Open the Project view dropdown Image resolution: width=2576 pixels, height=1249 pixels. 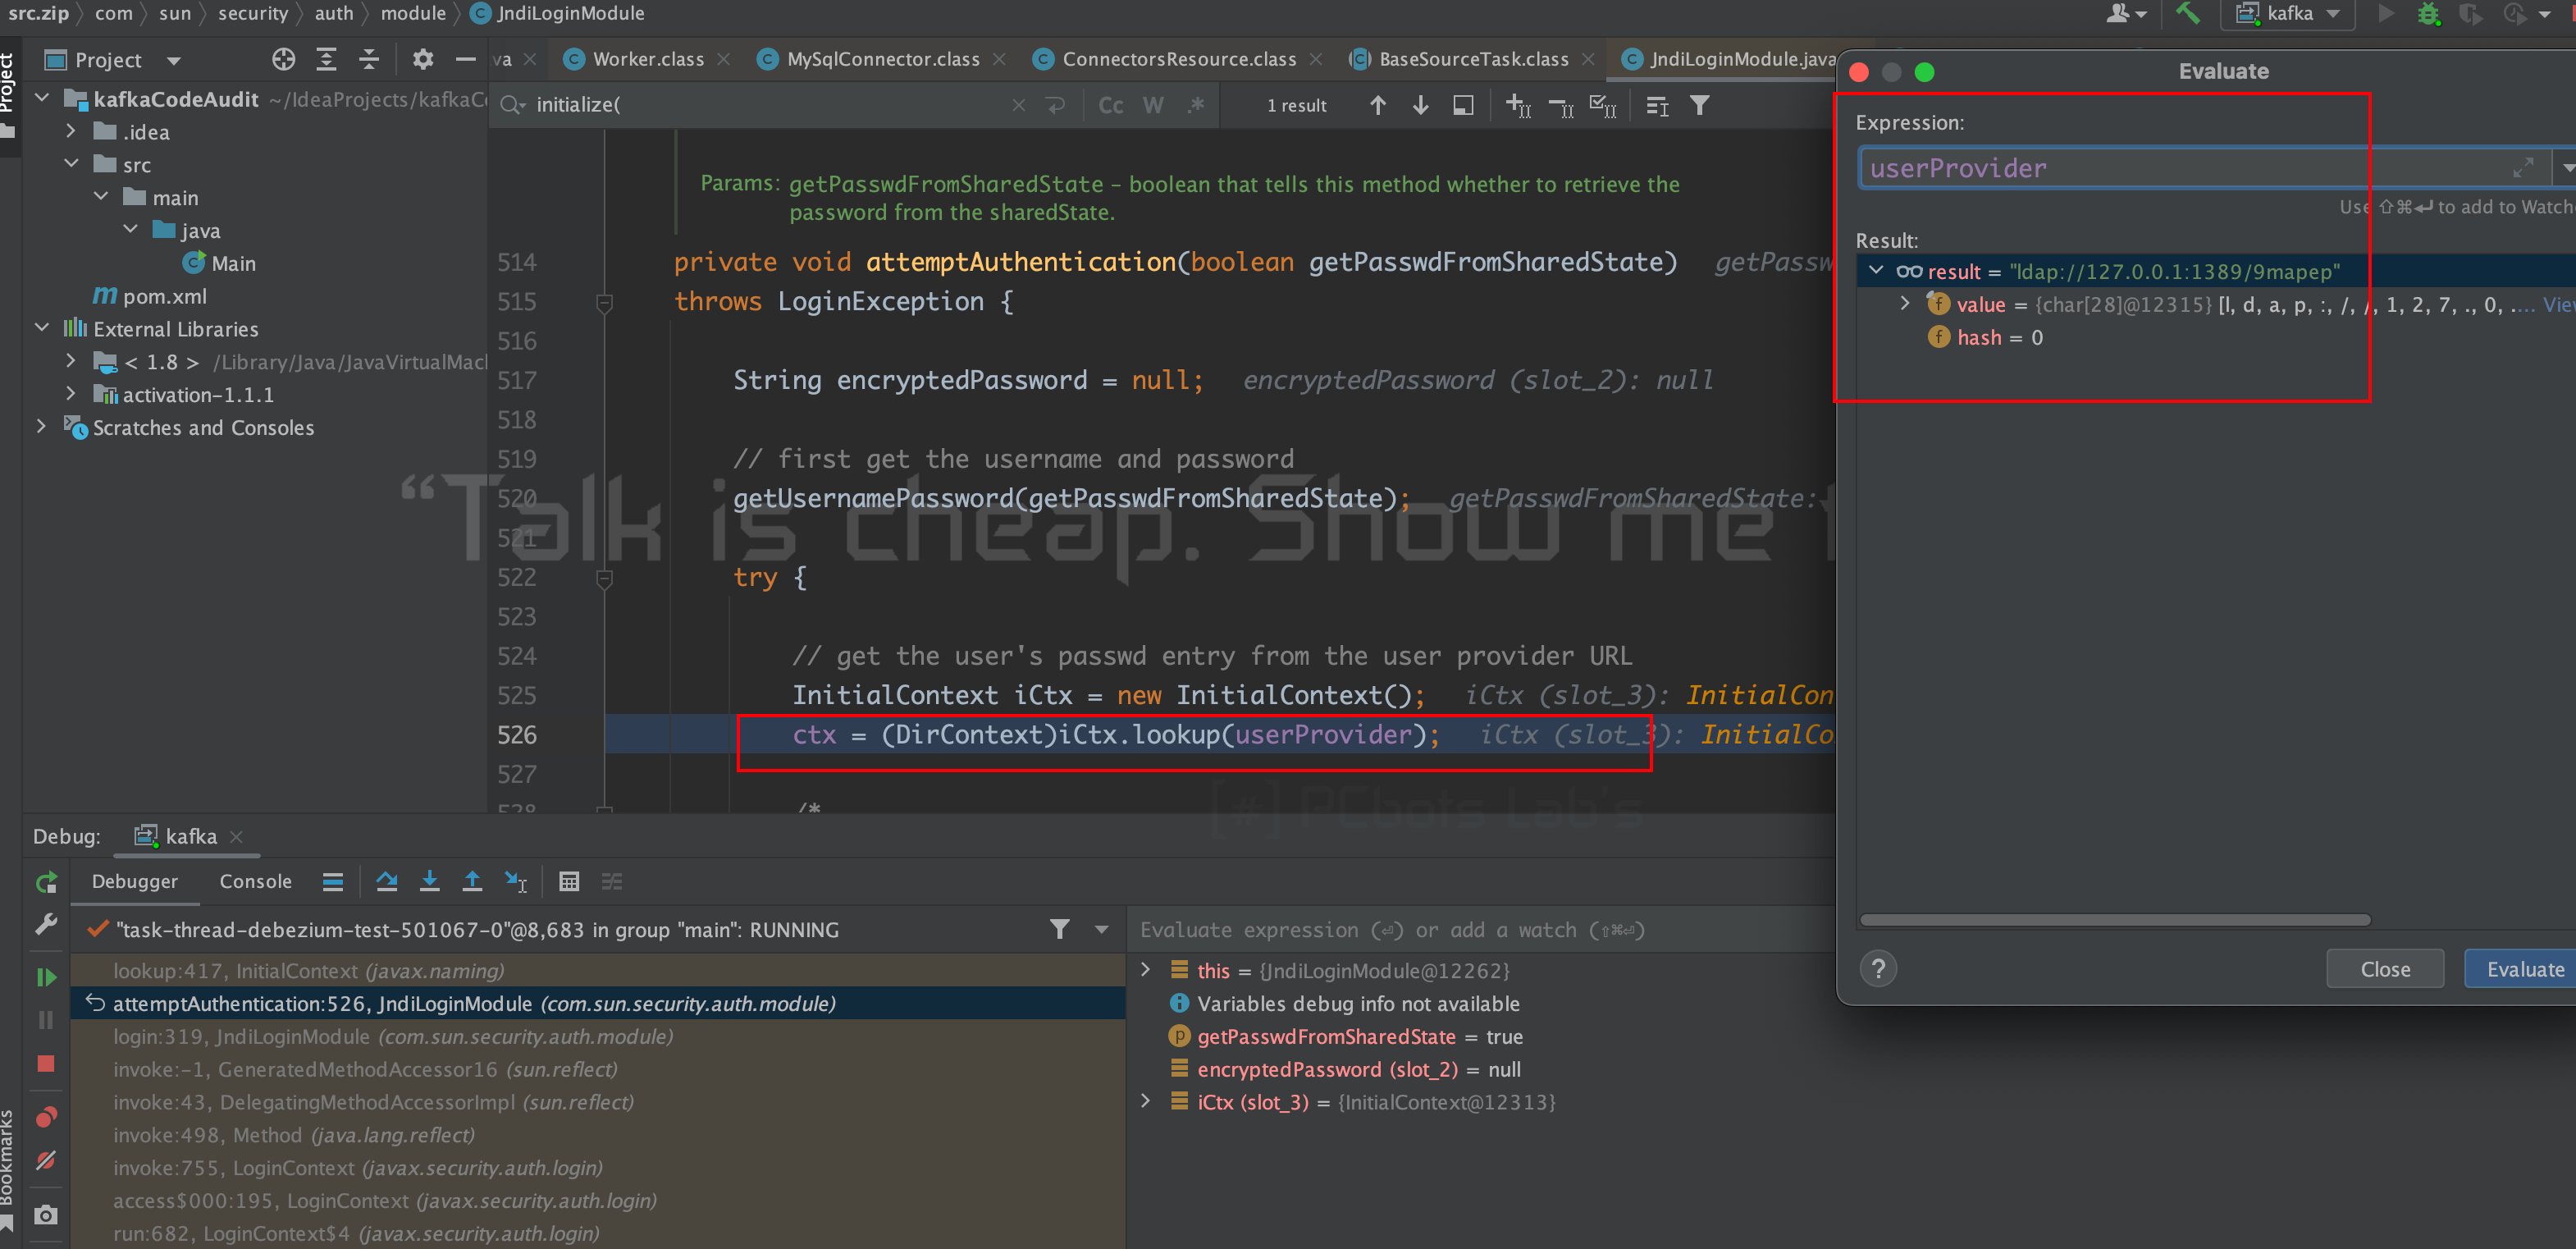pos(173,61)
